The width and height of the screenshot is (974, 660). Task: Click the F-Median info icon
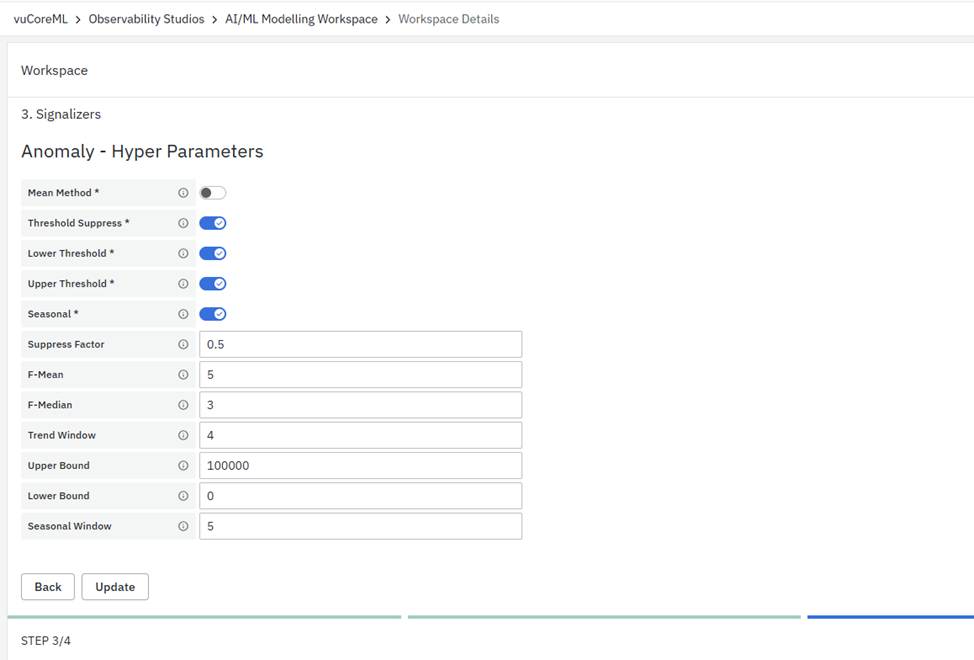pos(183,405)
